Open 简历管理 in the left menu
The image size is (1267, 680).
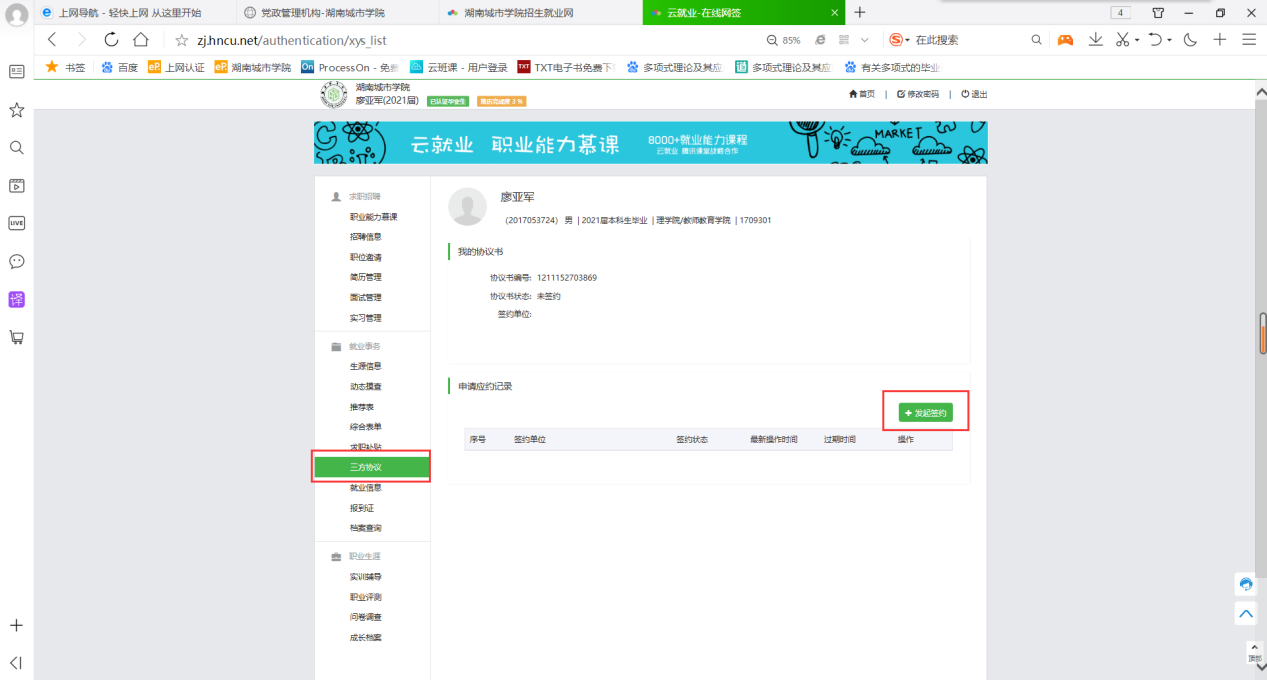(x=365, y=277)
